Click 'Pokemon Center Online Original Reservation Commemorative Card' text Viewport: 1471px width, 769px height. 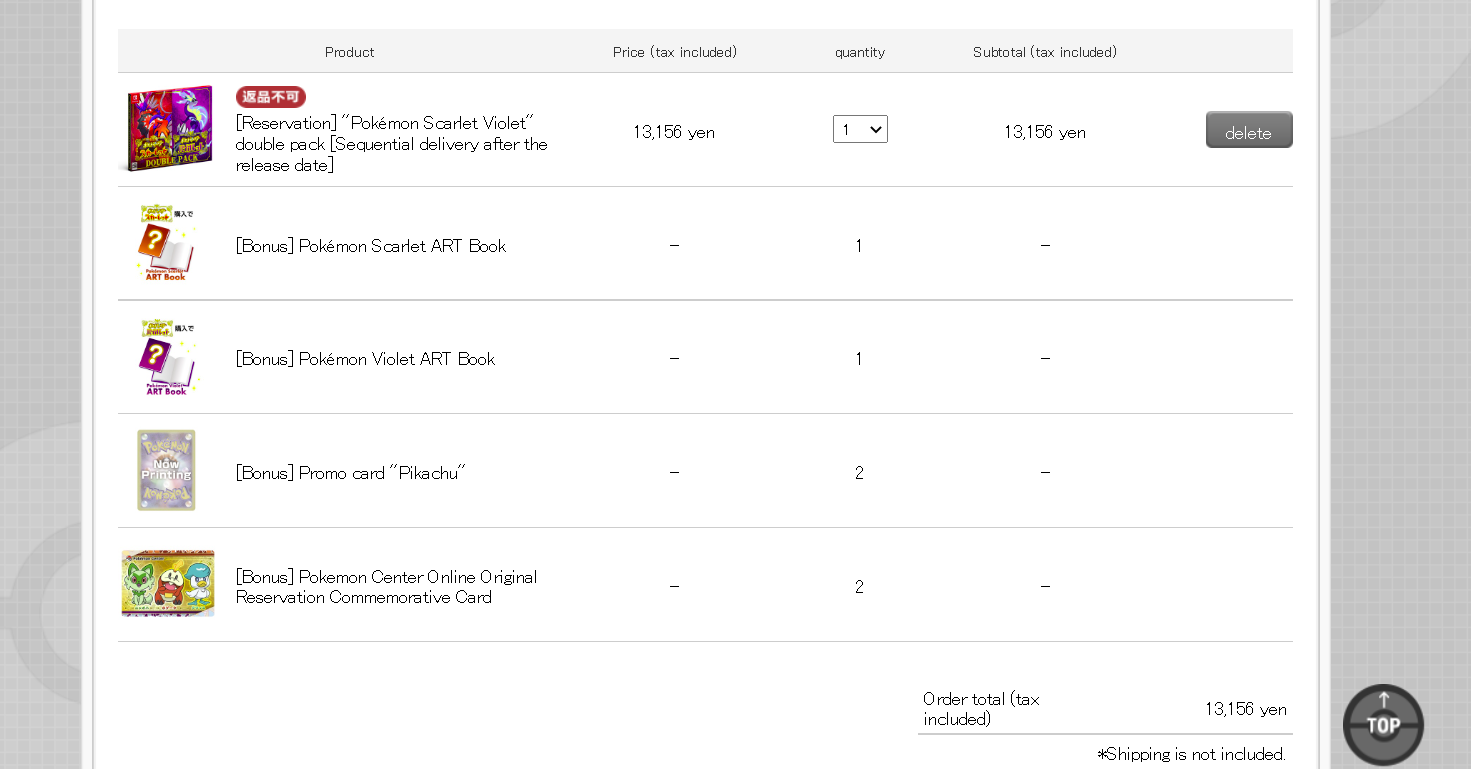386,587
